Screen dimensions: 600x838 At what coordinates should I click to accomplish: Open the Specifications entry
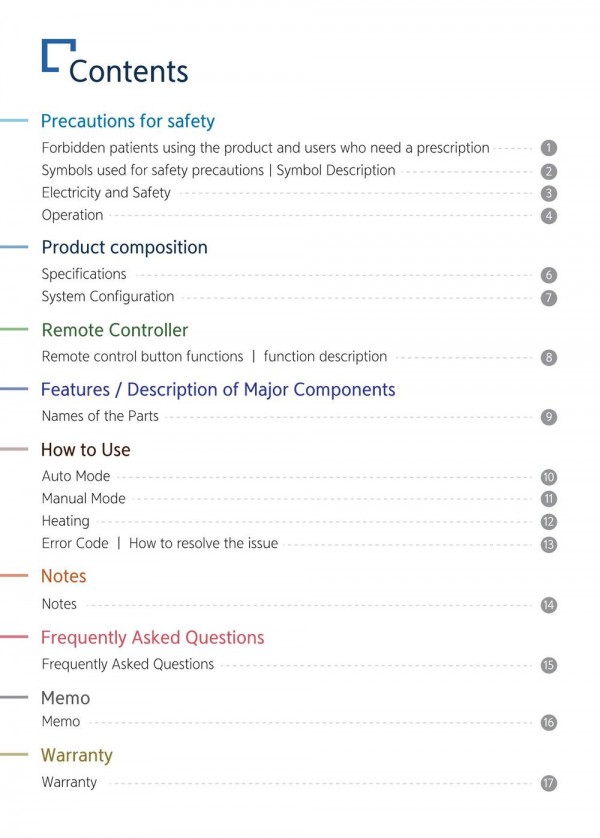coord(84,274)
